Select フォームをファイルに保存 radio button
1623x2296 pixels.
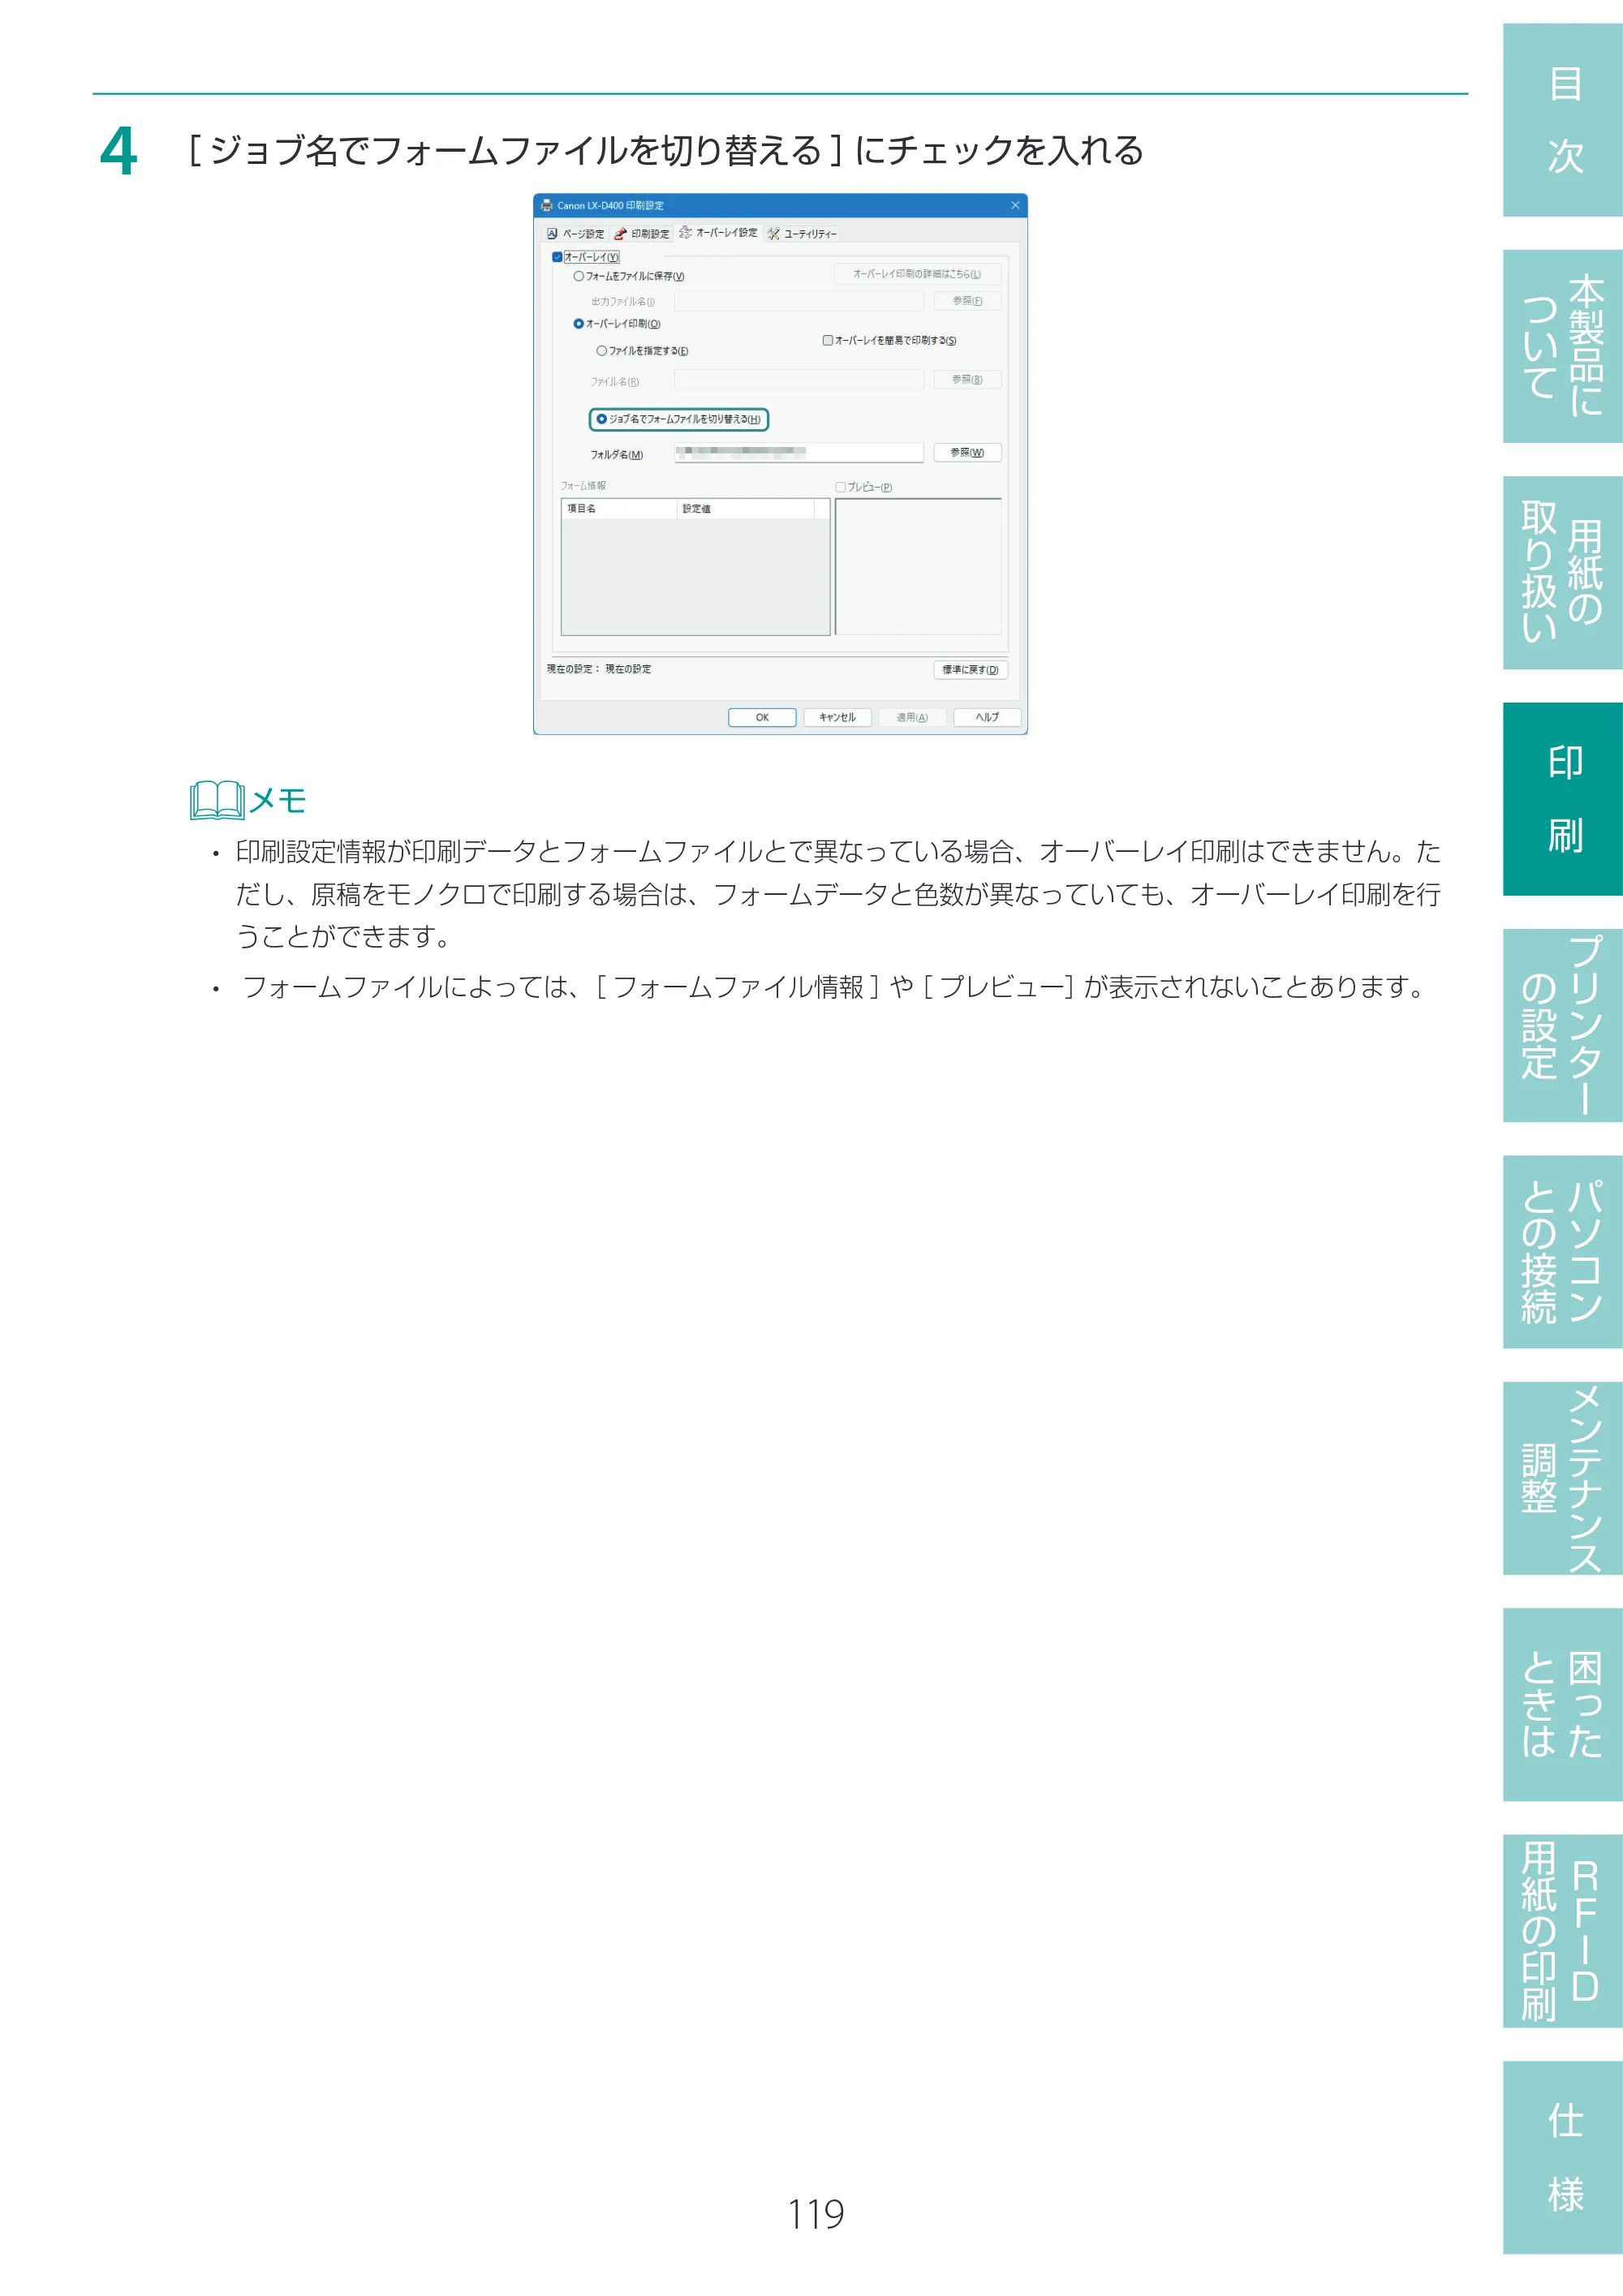[578, 276]
